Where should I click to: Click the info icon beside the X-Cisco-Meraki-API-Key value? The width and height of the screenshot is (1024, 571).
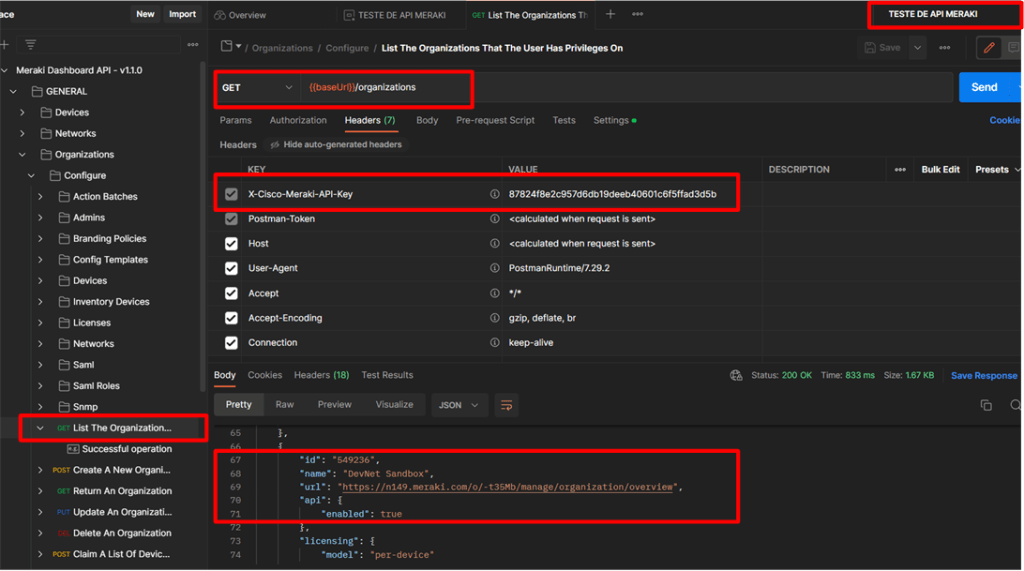pos(494,194)
